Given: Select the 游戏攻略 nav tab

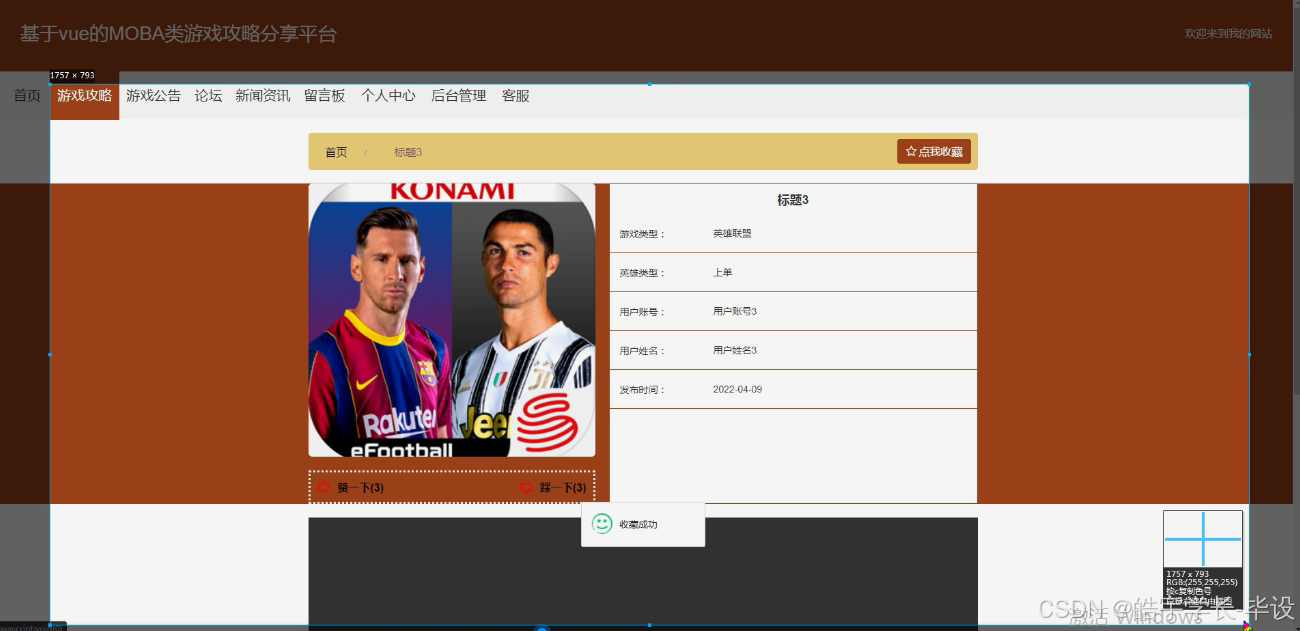Looking at the screenshot, I should tap(84, 96).
